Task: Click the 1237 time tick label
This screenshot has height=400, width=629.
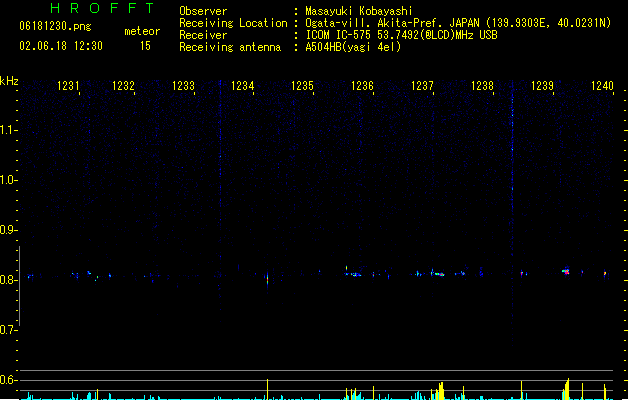Action: [422, 86]
